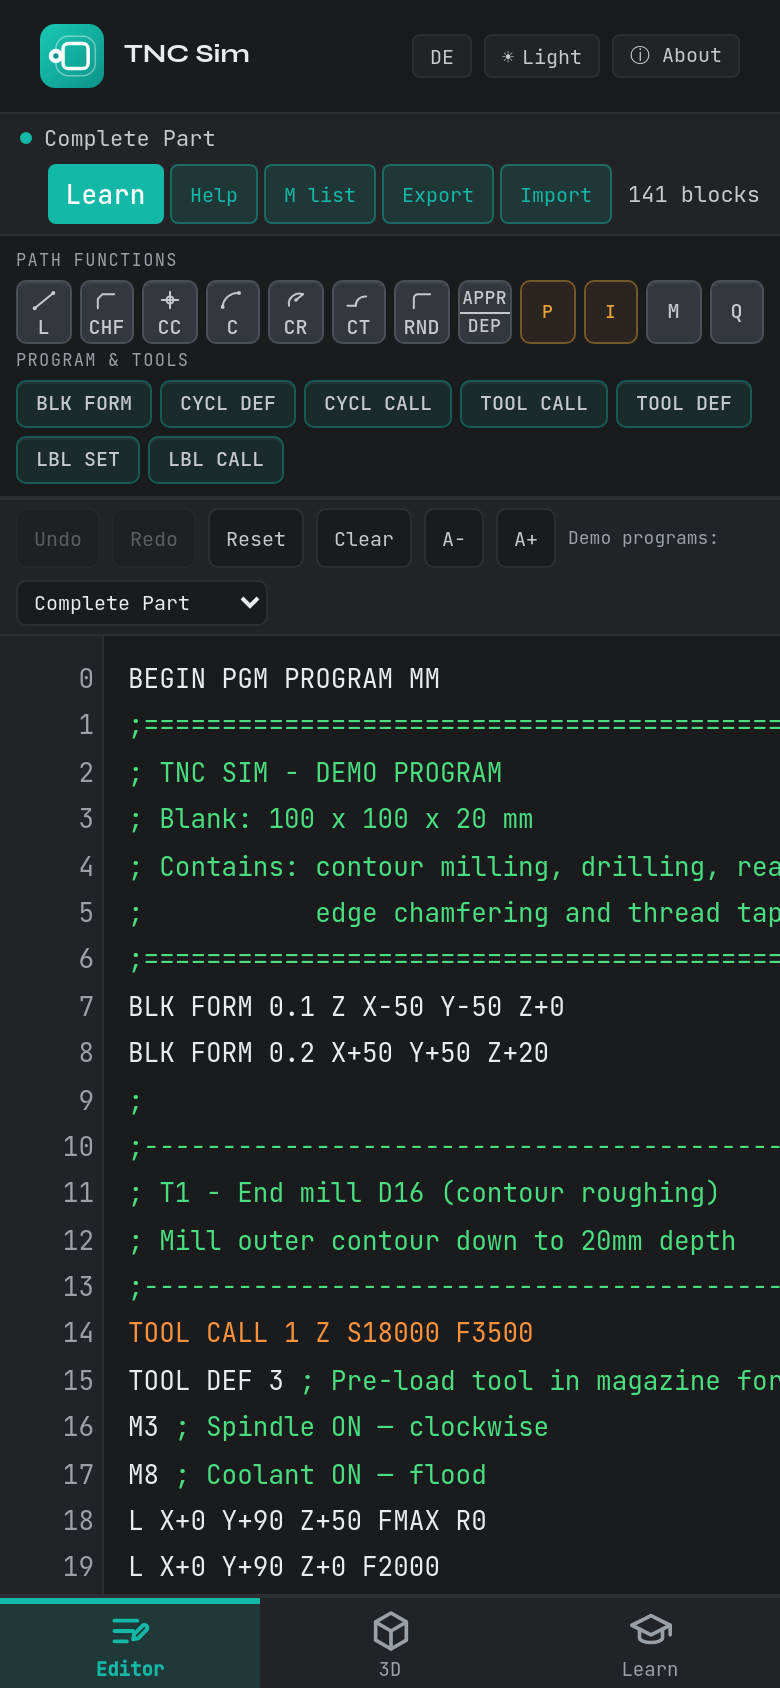Click the edge chamfering comment line
Image resolution: width=780 pixels, height=1688 pixels.
(454, 913)
